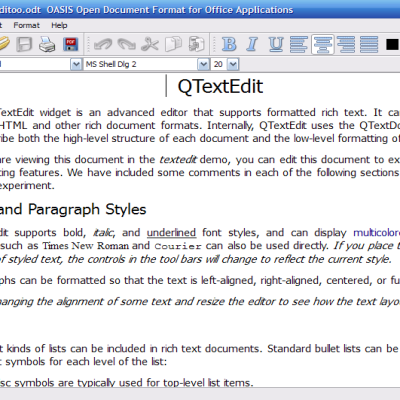This screenshot has width=400, height=400.
Task: Toggle underline formatting
Action: 276,44
